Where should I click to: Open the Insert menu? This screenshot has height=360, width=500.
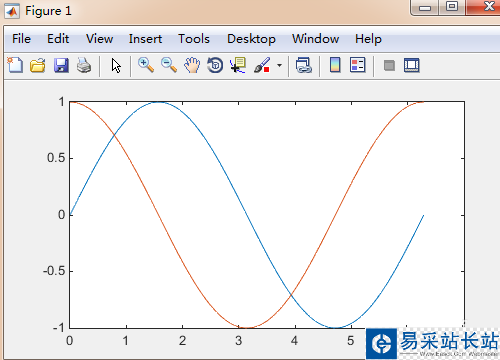145,39
